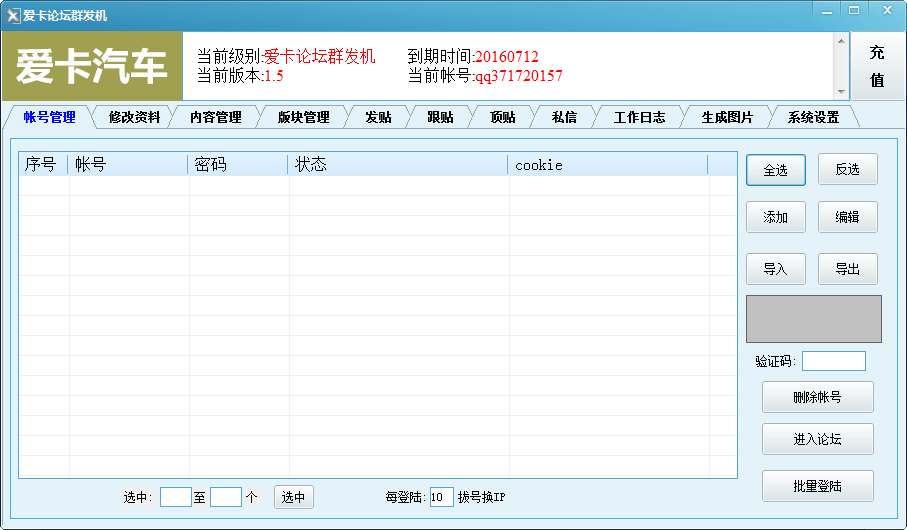Switch to the 修改资料 tab
907x530 pixels.
[134, 117]
